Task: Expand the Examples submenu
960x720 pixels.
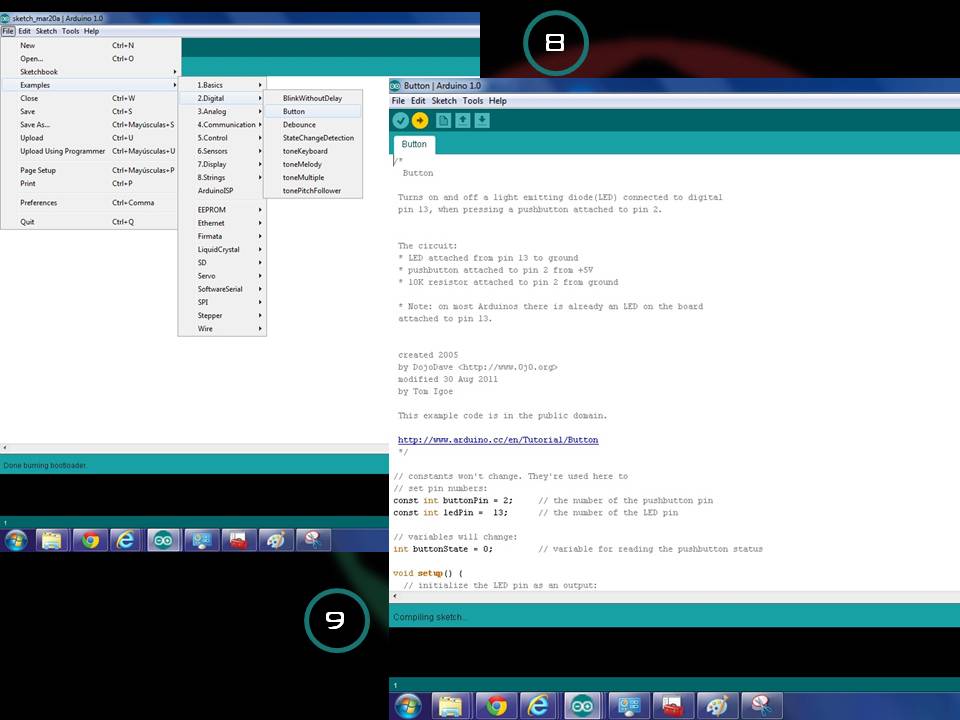Action: 91,85
